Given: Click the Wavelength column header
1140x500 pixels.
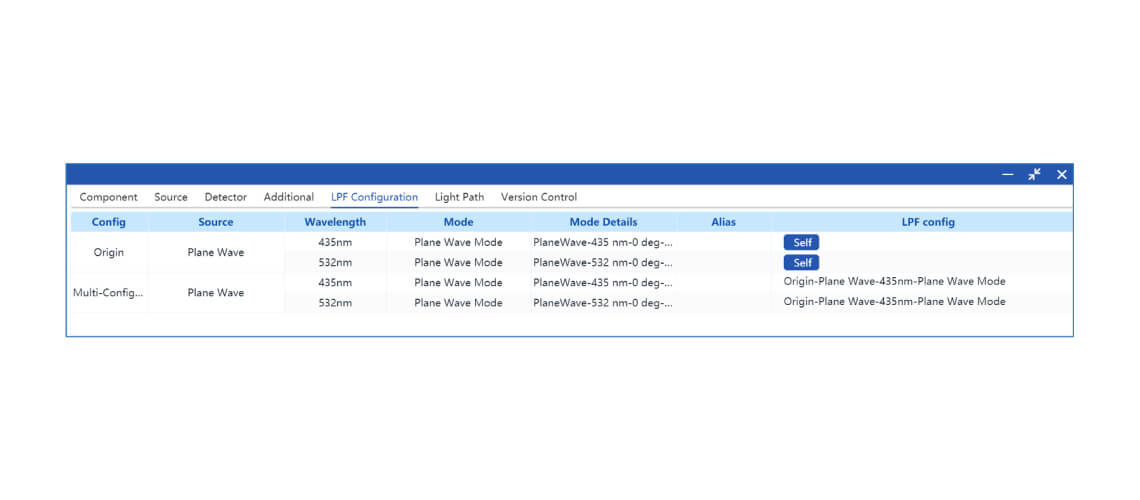Looking at the screenshot, I should [x=335, y=222].
